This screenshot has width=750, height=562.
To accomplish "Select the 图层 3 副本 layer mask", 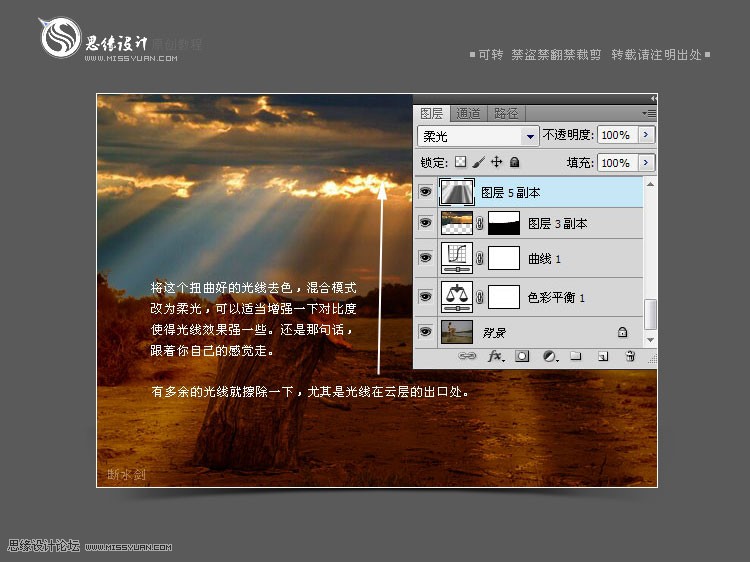I will [504, 223].
